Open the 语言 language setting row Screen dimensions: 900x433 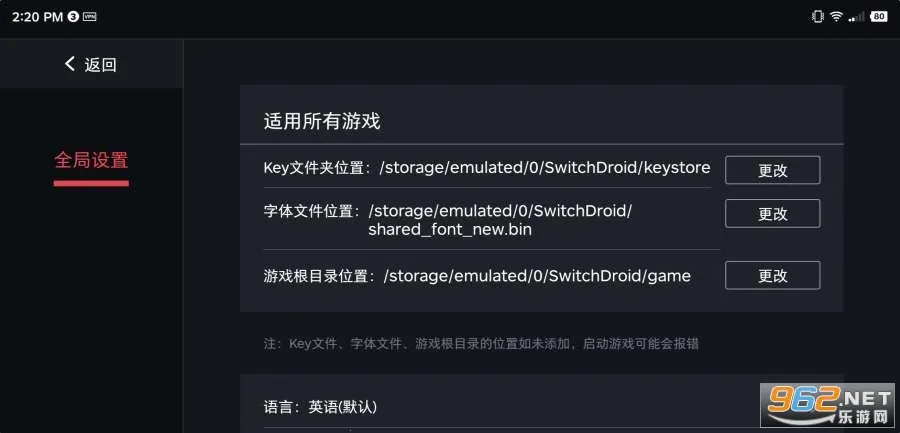(x=320, y=407)
